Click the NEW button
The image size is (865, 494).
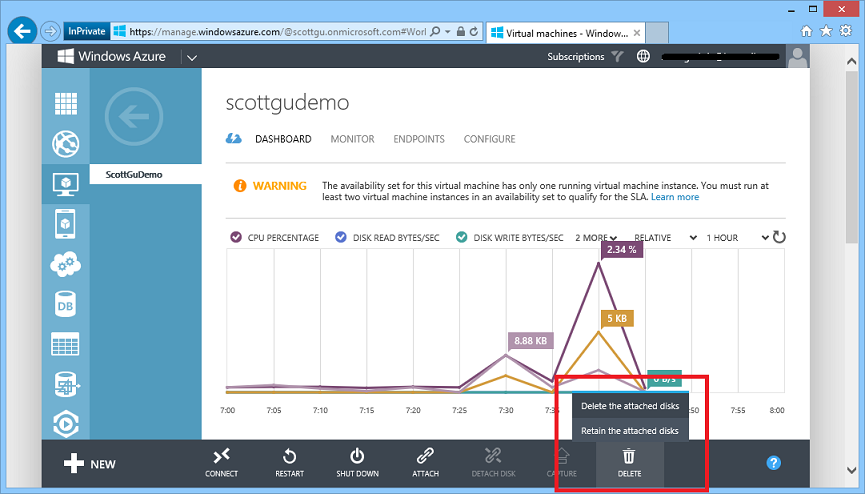(89, 464)
